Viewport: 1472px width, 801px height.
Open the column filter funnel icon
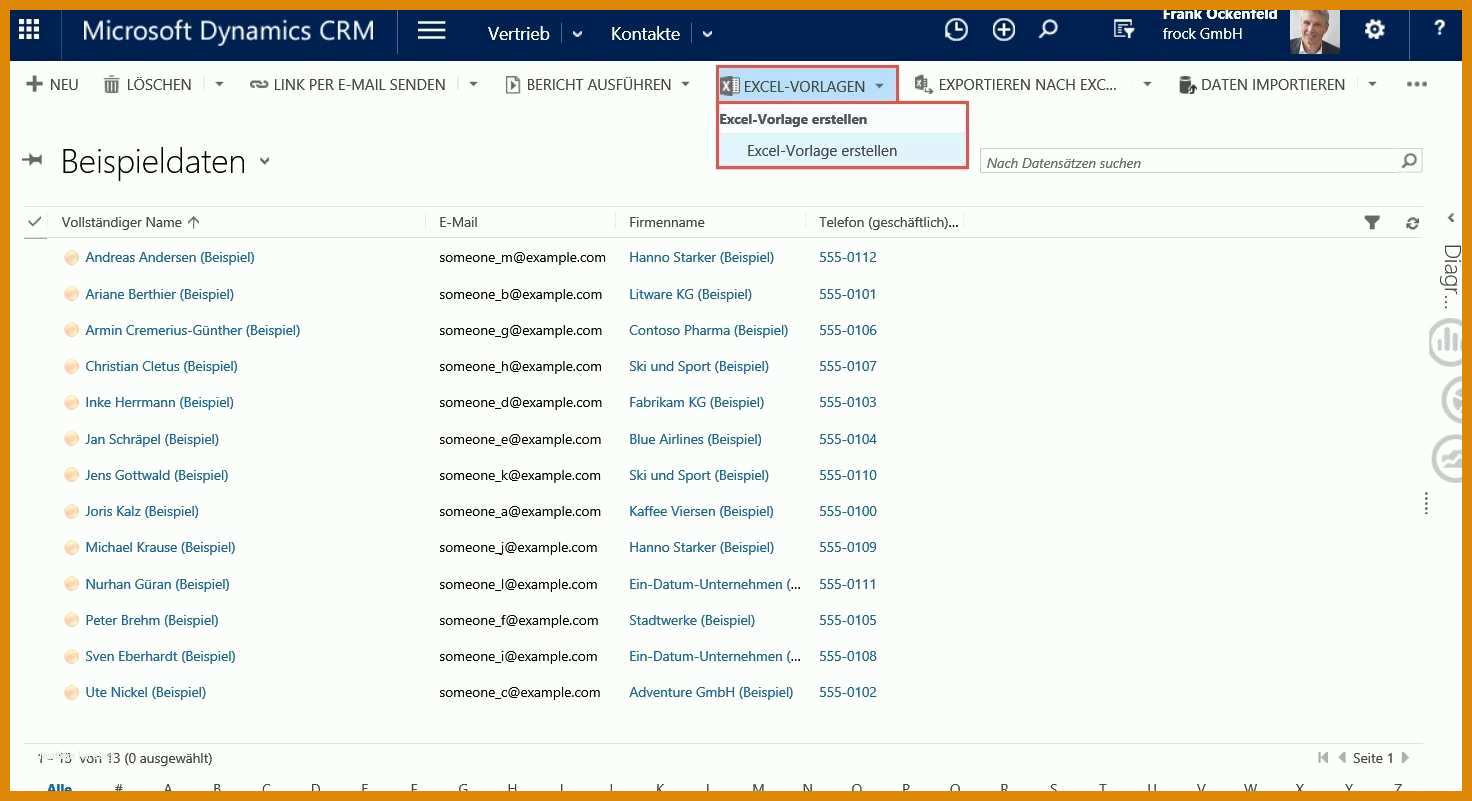pos(1372,223)
